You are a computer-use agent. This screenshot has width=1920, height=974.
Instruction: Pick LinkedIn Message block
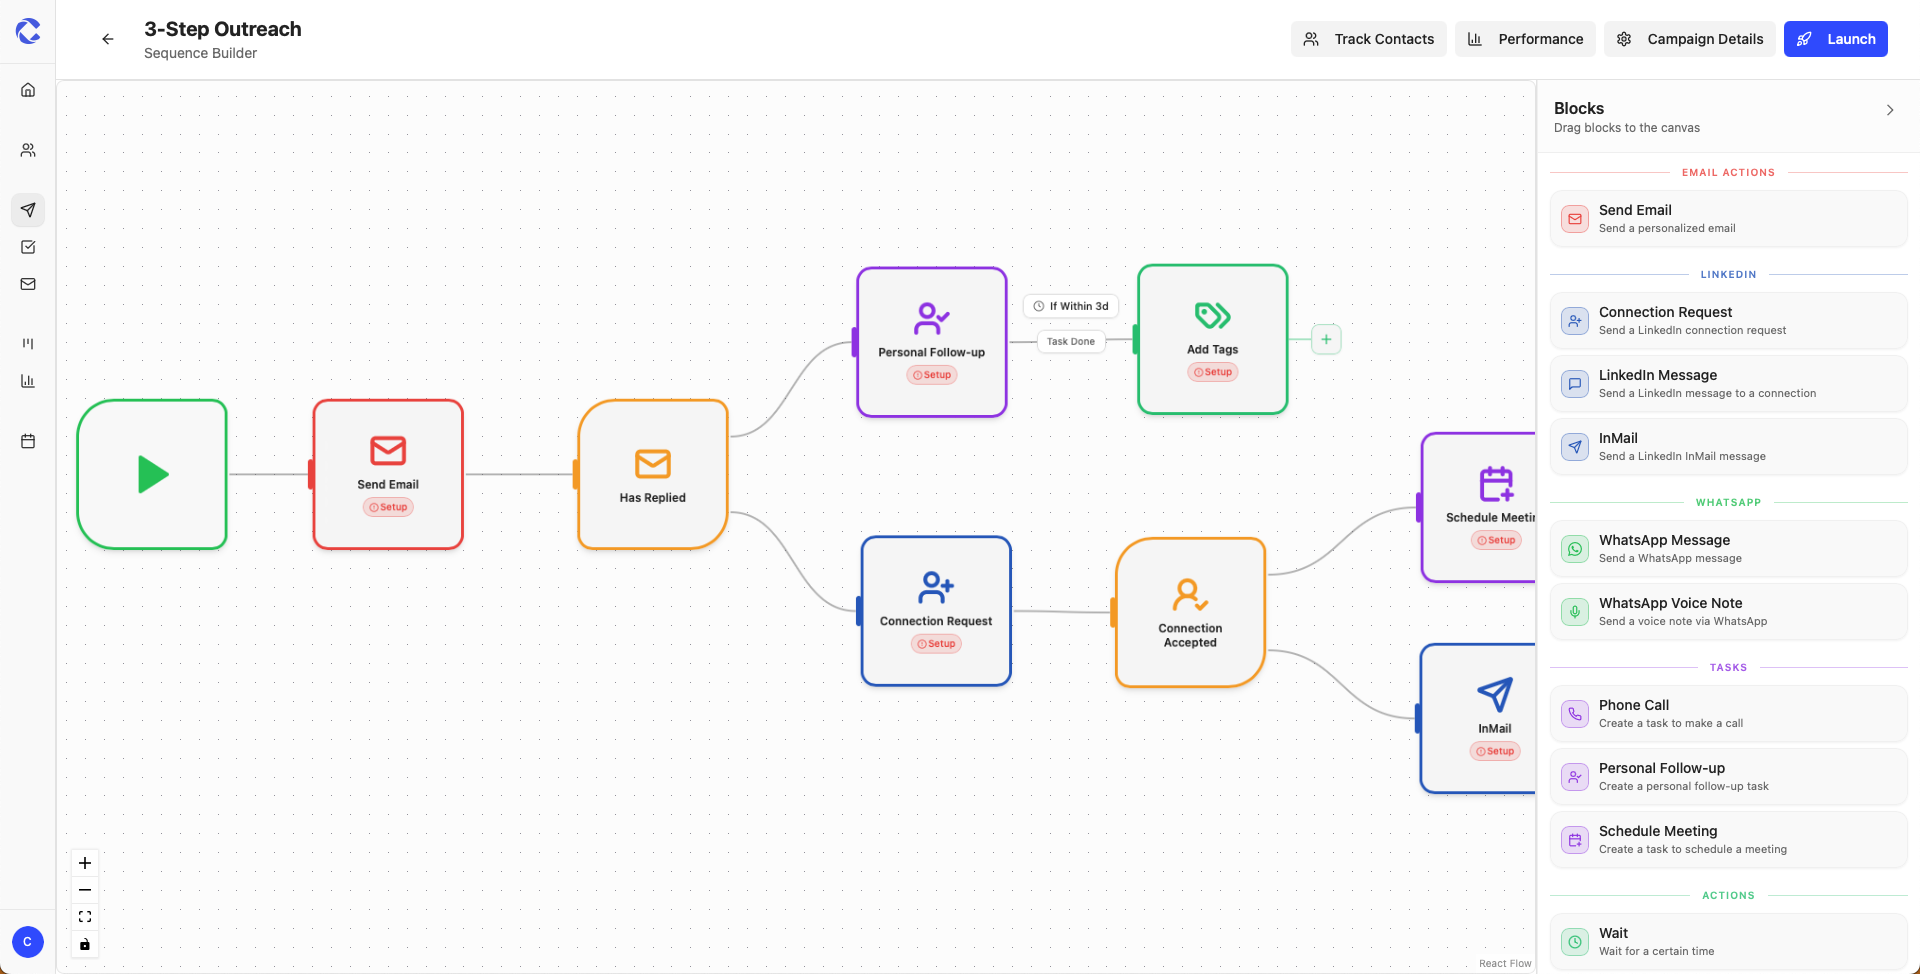(x=1728, y=383)
